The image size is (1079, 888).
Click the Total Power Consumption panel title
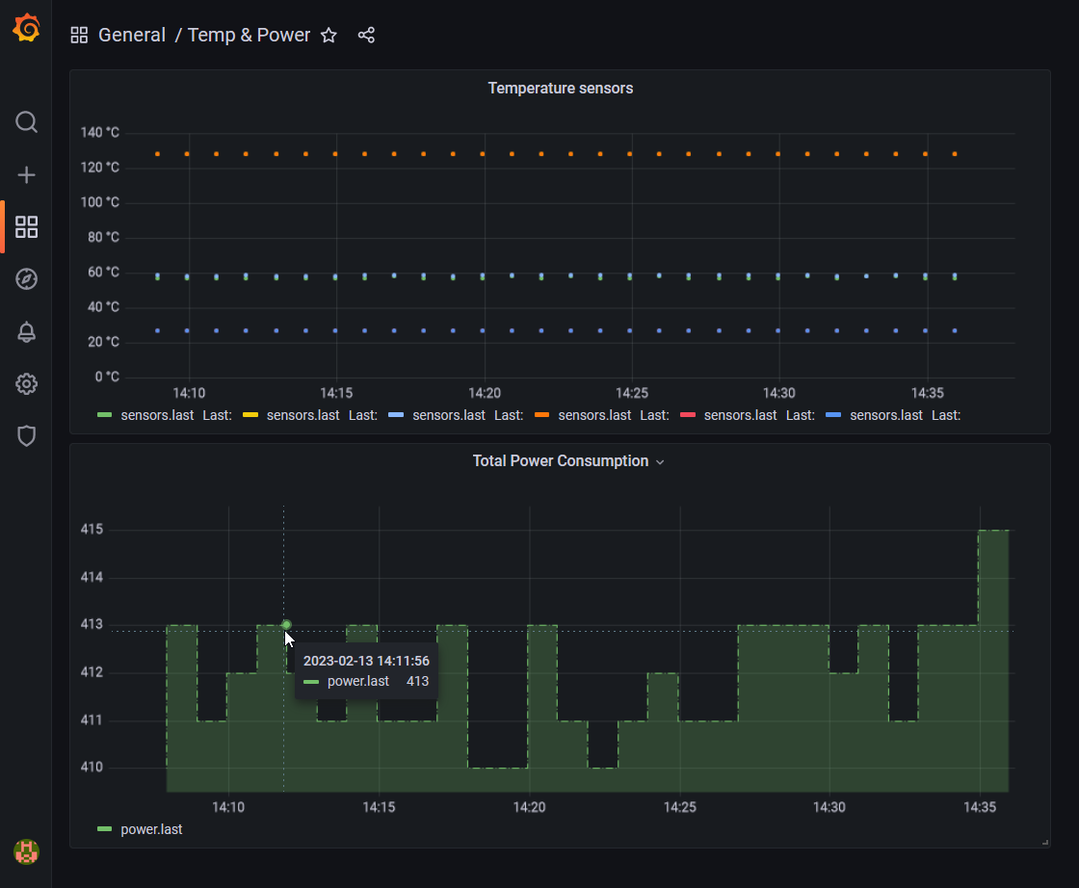(x=560, y=461)
